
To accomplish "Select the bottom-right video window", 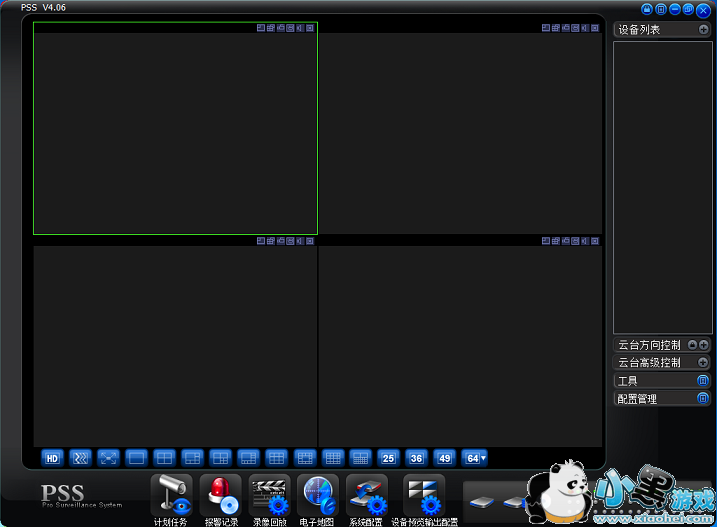I will 460,342.
